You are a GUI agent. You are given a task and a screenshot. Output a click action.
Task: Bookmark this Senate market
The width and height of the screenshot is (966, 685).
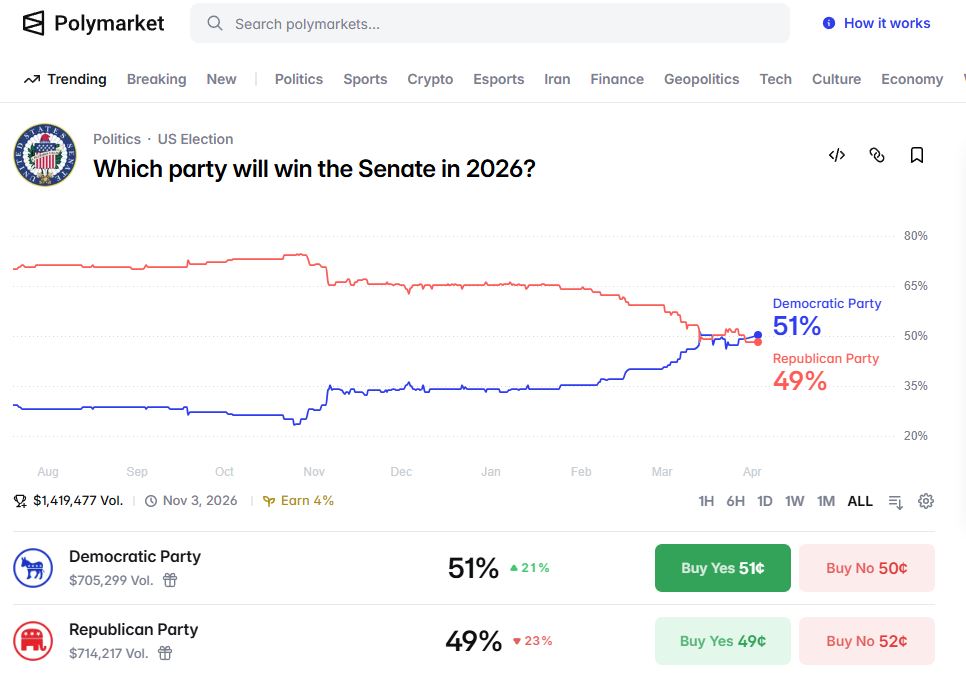click(x=917, y=155)
